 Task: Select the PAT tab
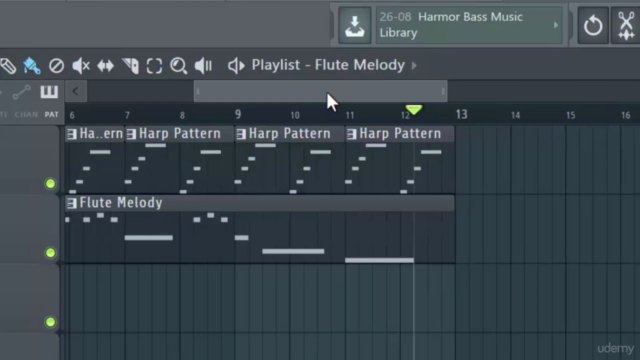[x=51, y=115]
